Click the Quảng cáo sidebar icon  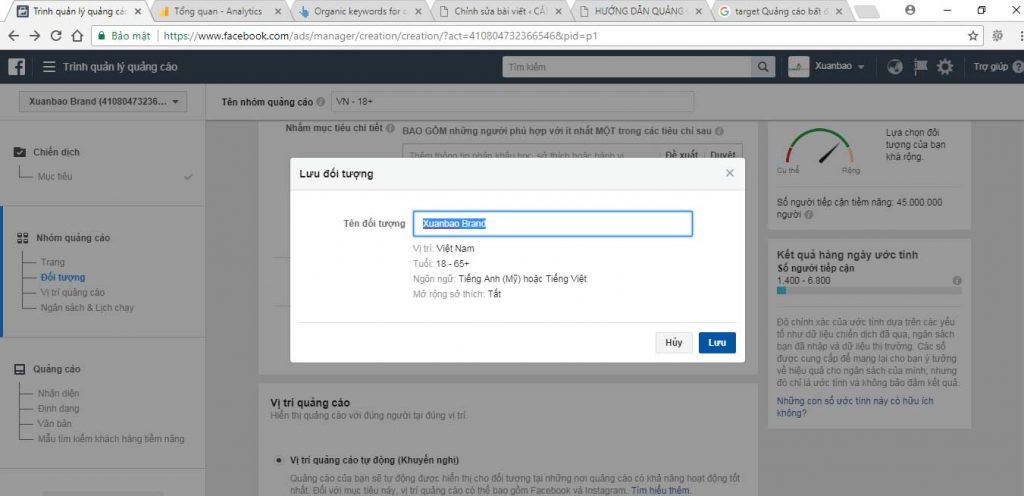(x=20, y=369)
